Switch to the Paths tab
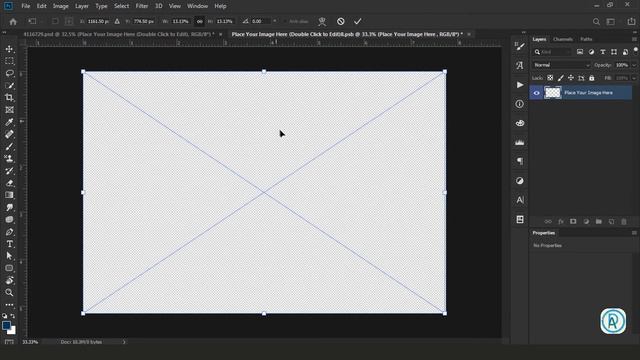The height and width of the screenshot is (360, 640). coord(586,39)
